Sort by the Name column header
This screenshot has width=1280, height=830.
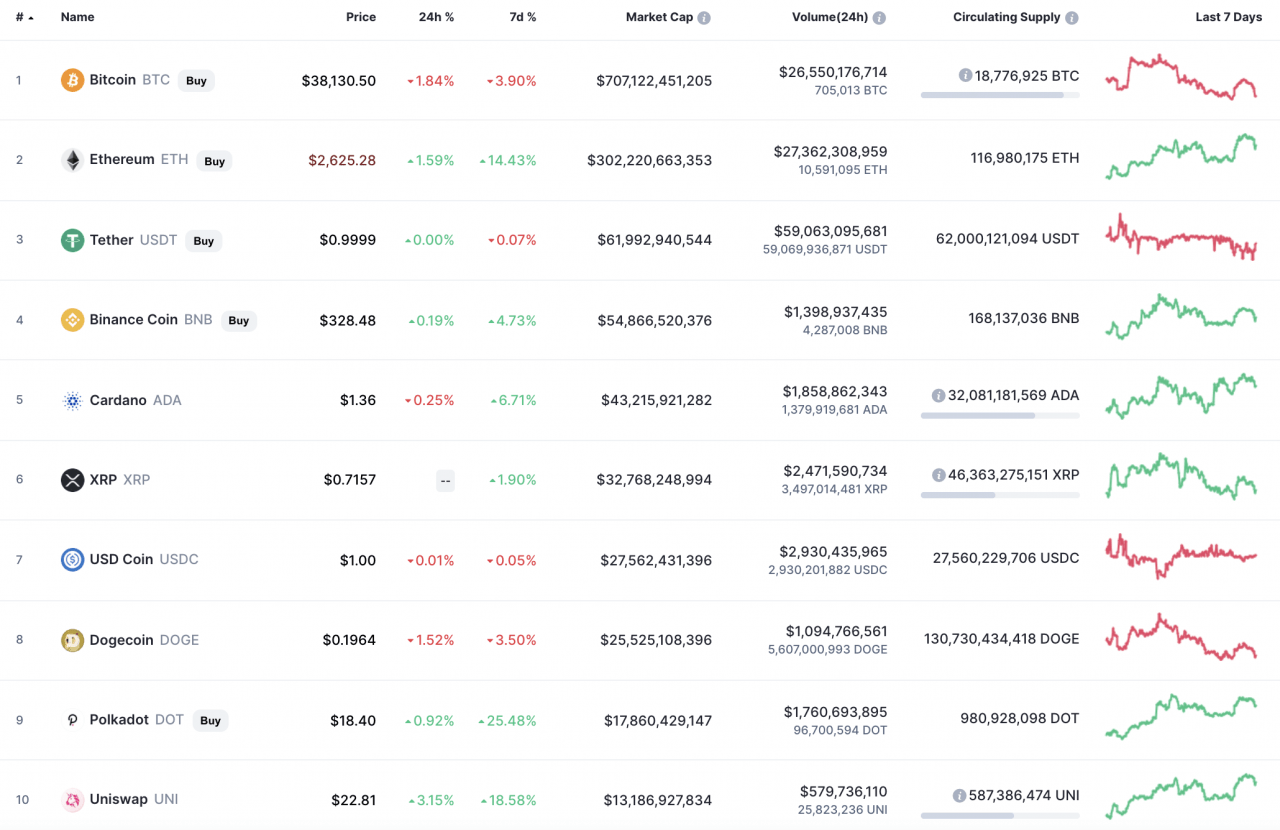click(x=78, y=18)
